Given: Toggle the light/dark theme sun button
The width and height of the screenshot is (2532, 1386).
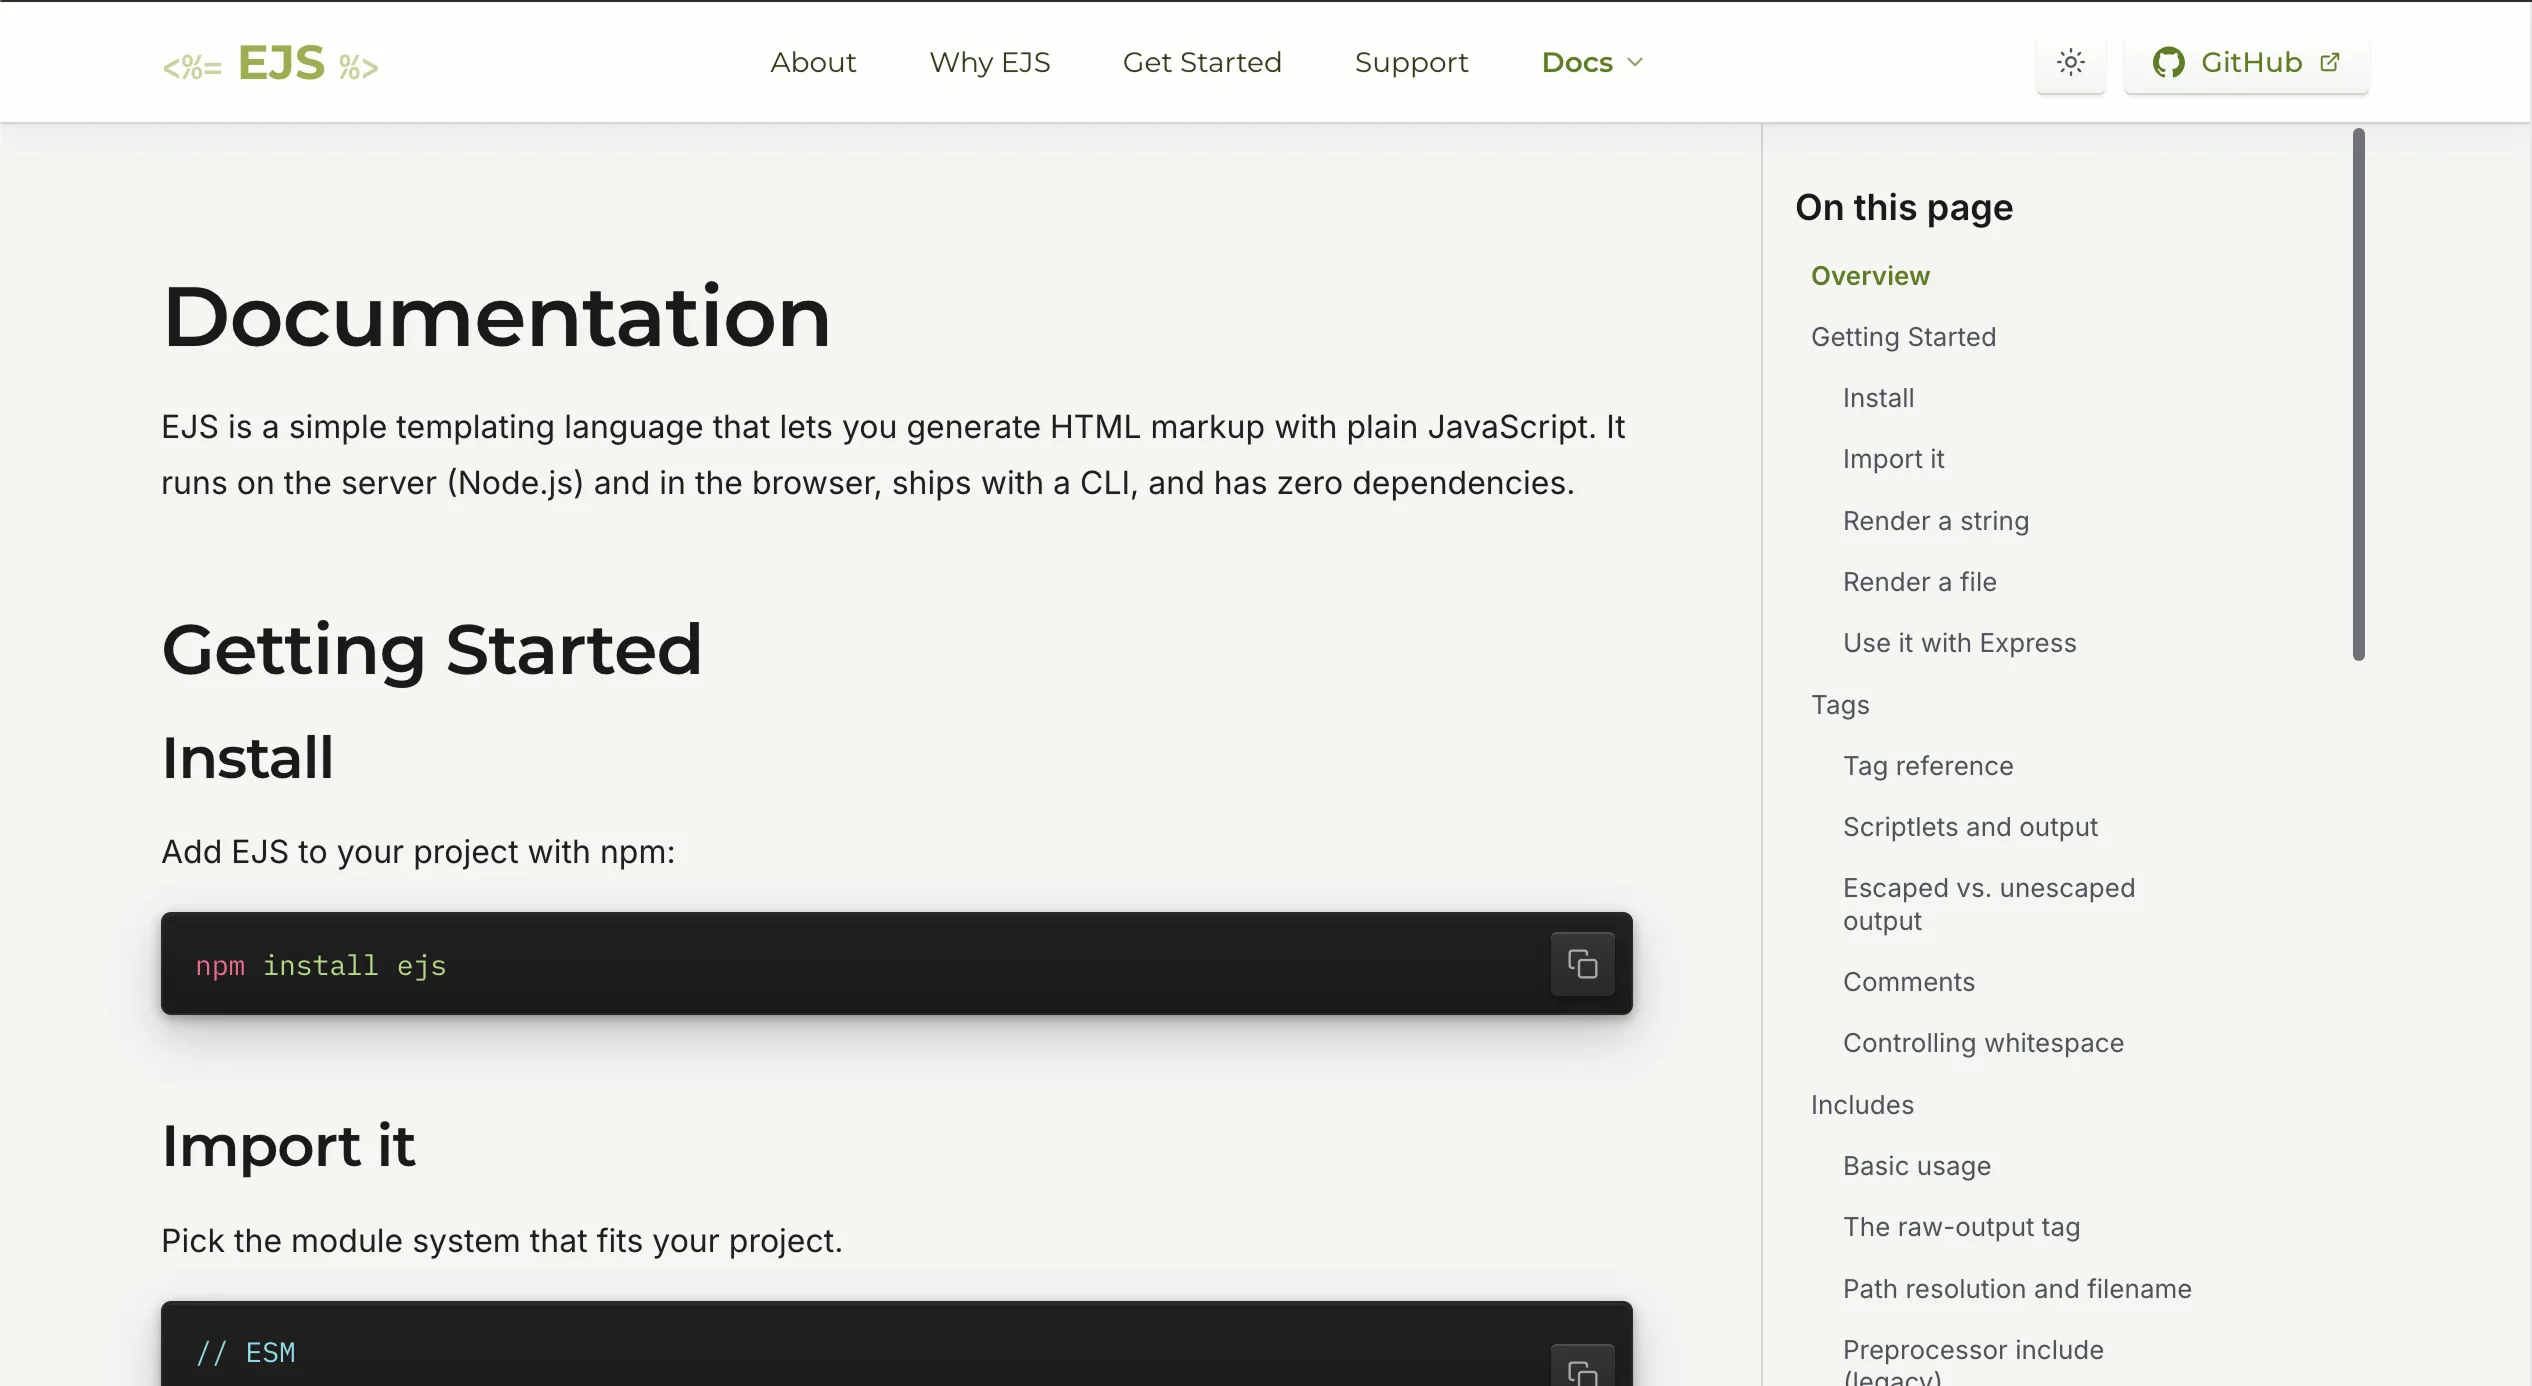Looking at the screenshot, I should 2070,63.
